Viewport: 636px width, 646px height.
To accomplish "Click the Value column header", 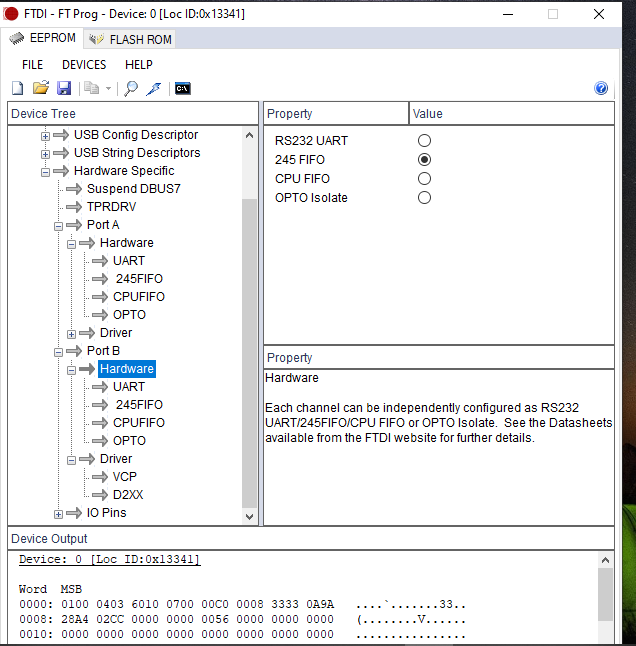I will (x=511, y=114).
